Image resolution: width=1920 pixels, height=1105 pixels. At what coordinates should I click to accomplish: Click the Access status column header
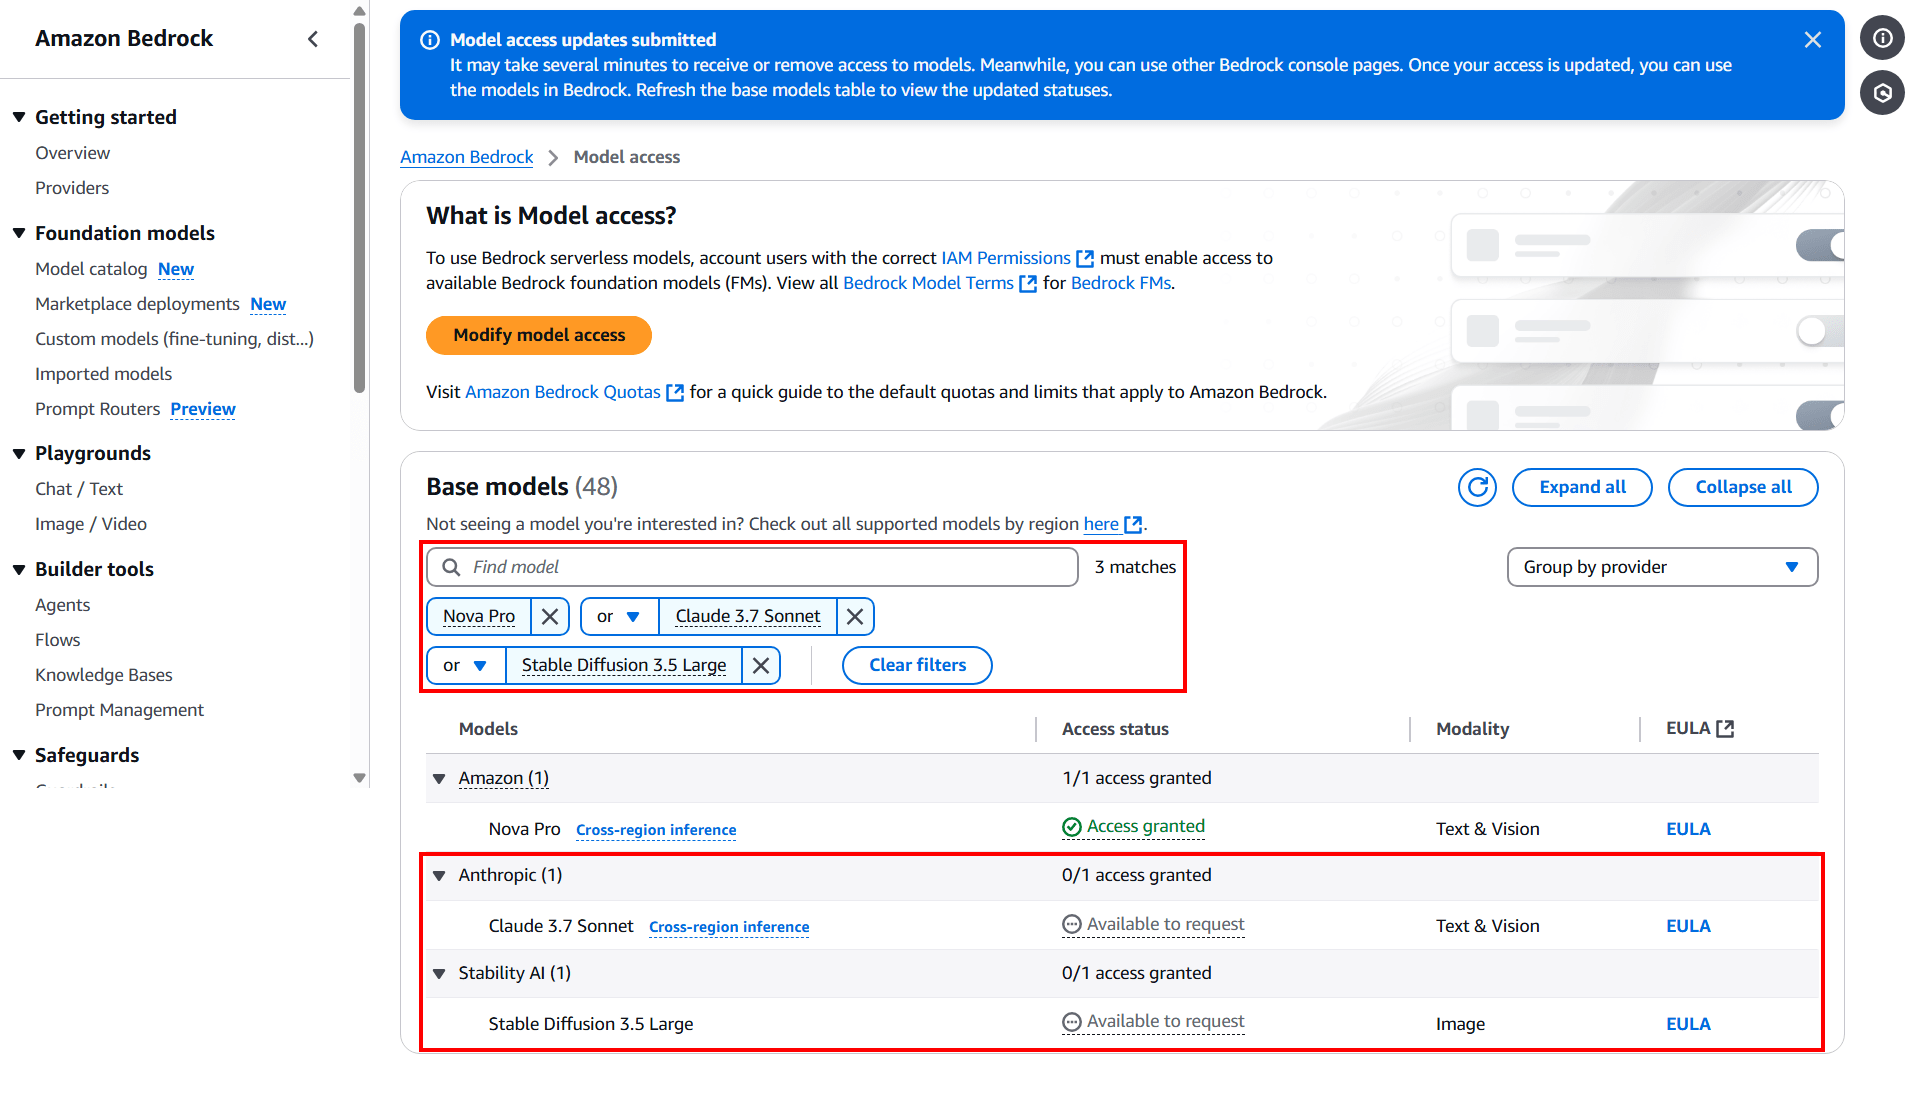1115,729
